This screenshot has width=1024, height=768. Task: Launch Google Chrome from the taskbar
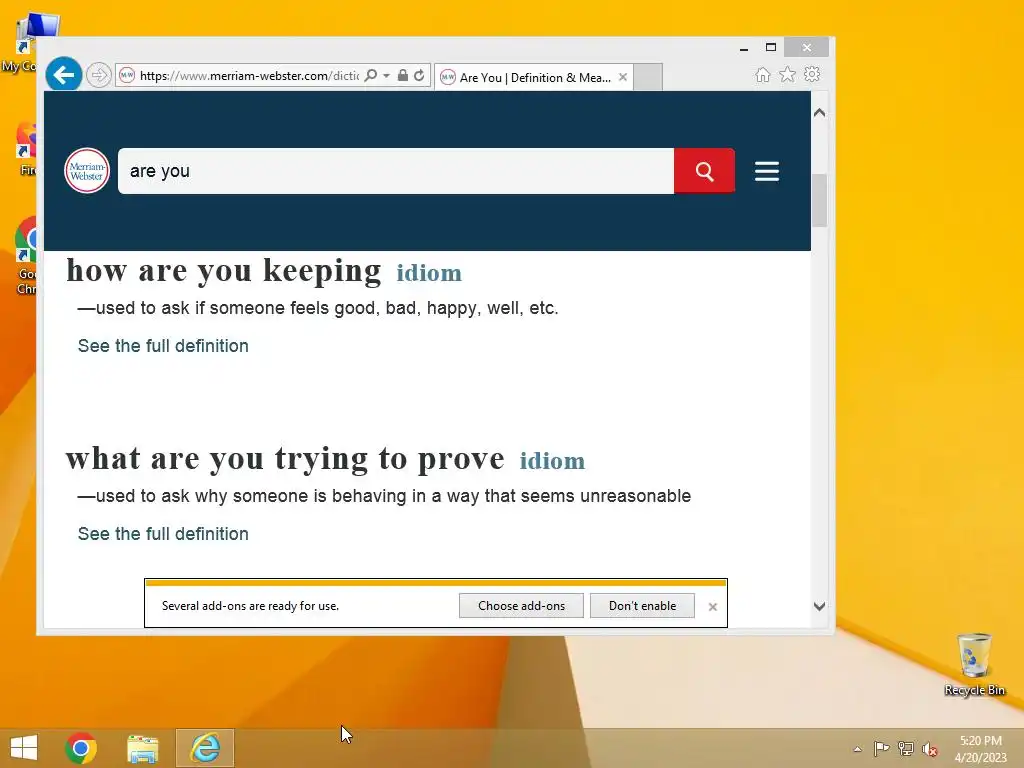pos(81,748)
